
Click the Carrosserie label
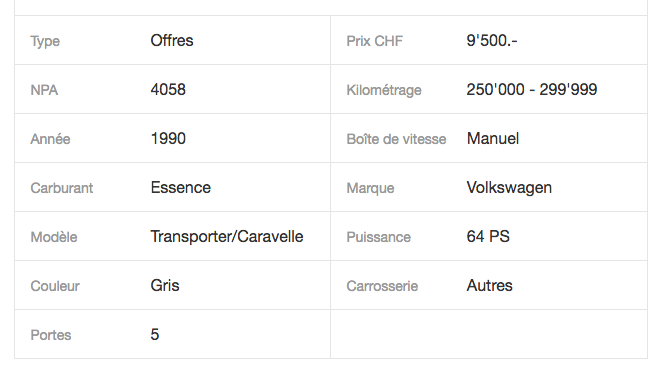tap(382, 286)
